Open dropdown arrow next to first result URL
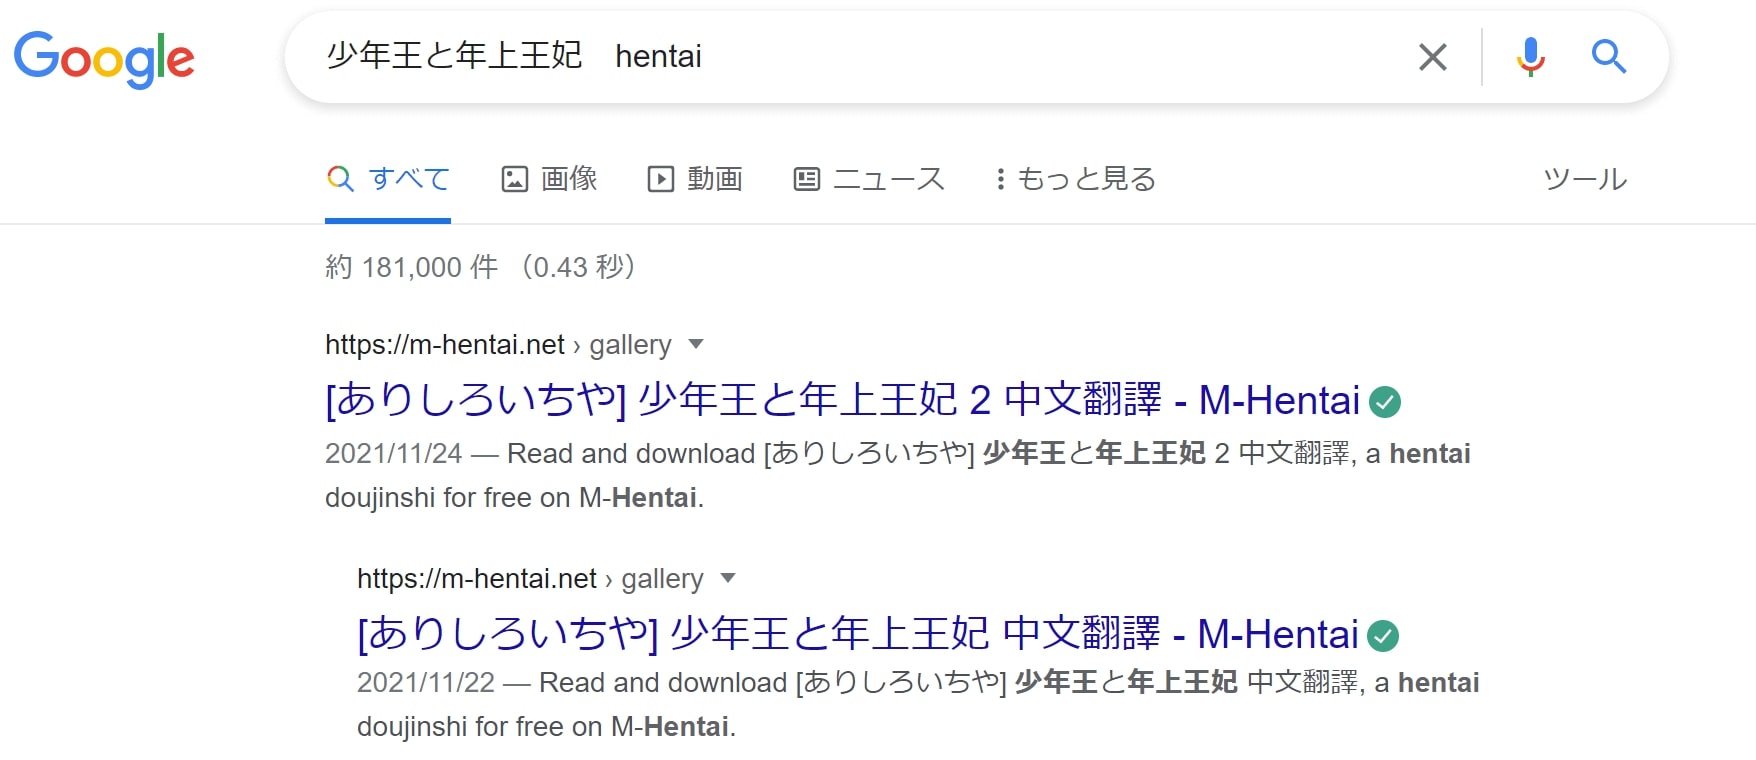1756x760 pixels. 696,345
